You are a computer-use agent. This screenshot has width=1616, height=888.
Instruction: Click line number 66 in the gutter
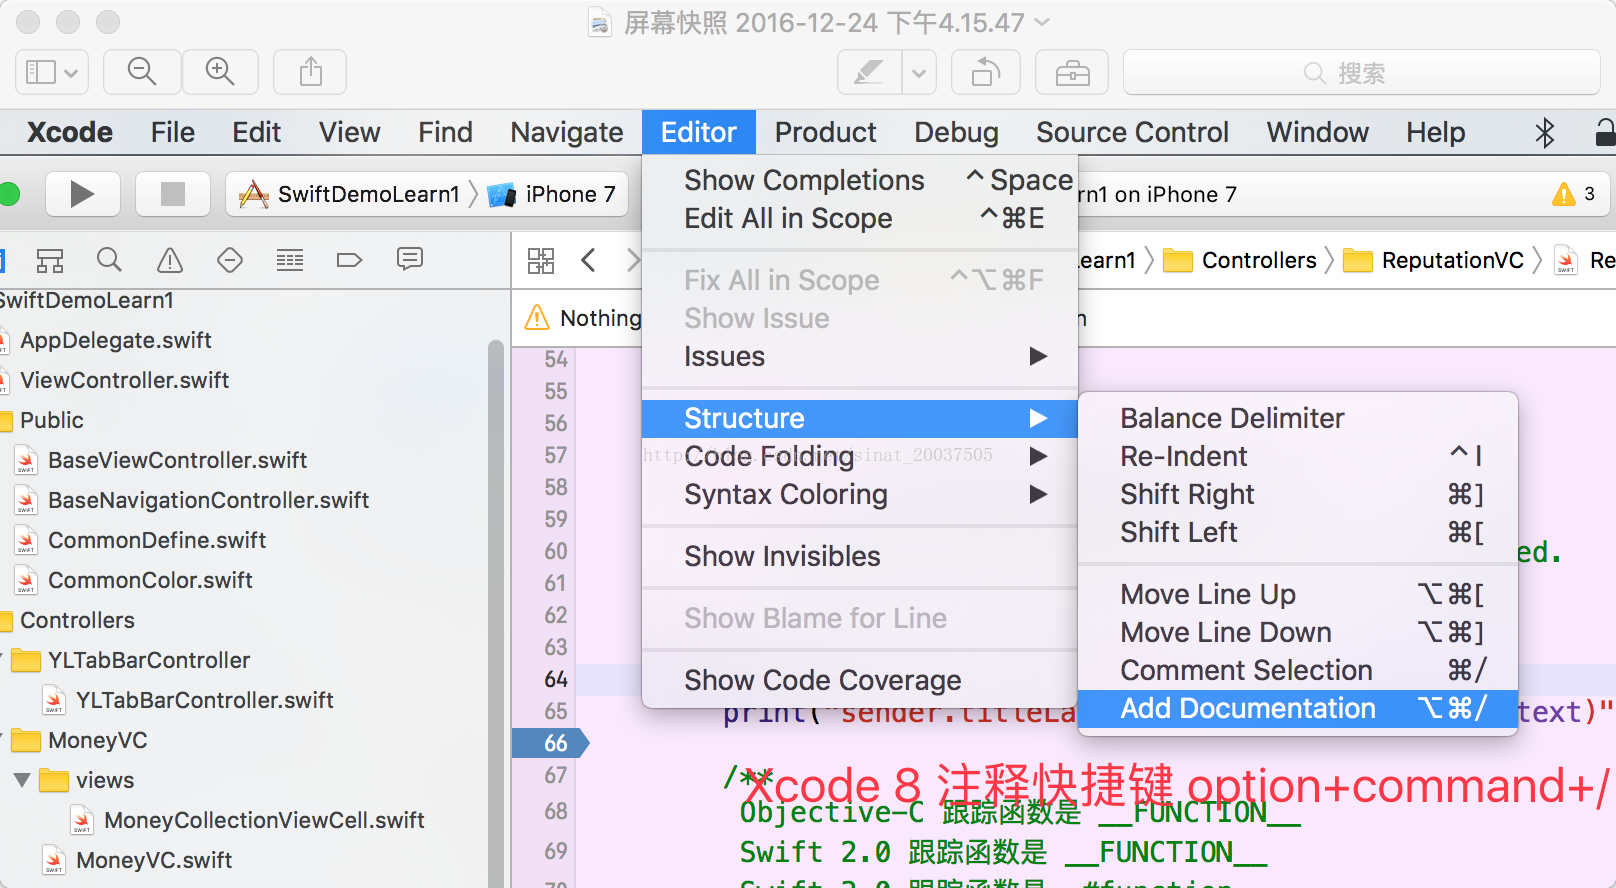tap(556, 743)
